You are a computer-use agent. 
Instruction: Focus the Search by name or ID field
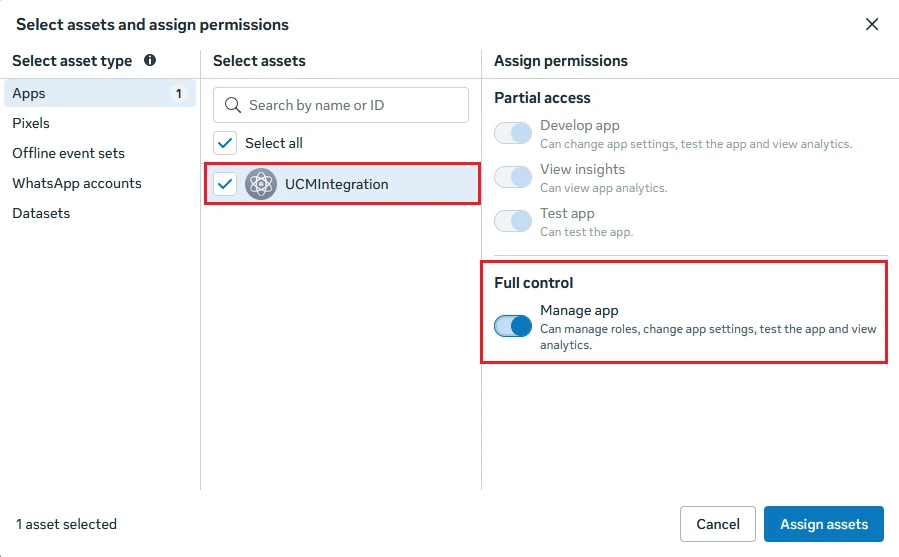click(x=341, y=105)
